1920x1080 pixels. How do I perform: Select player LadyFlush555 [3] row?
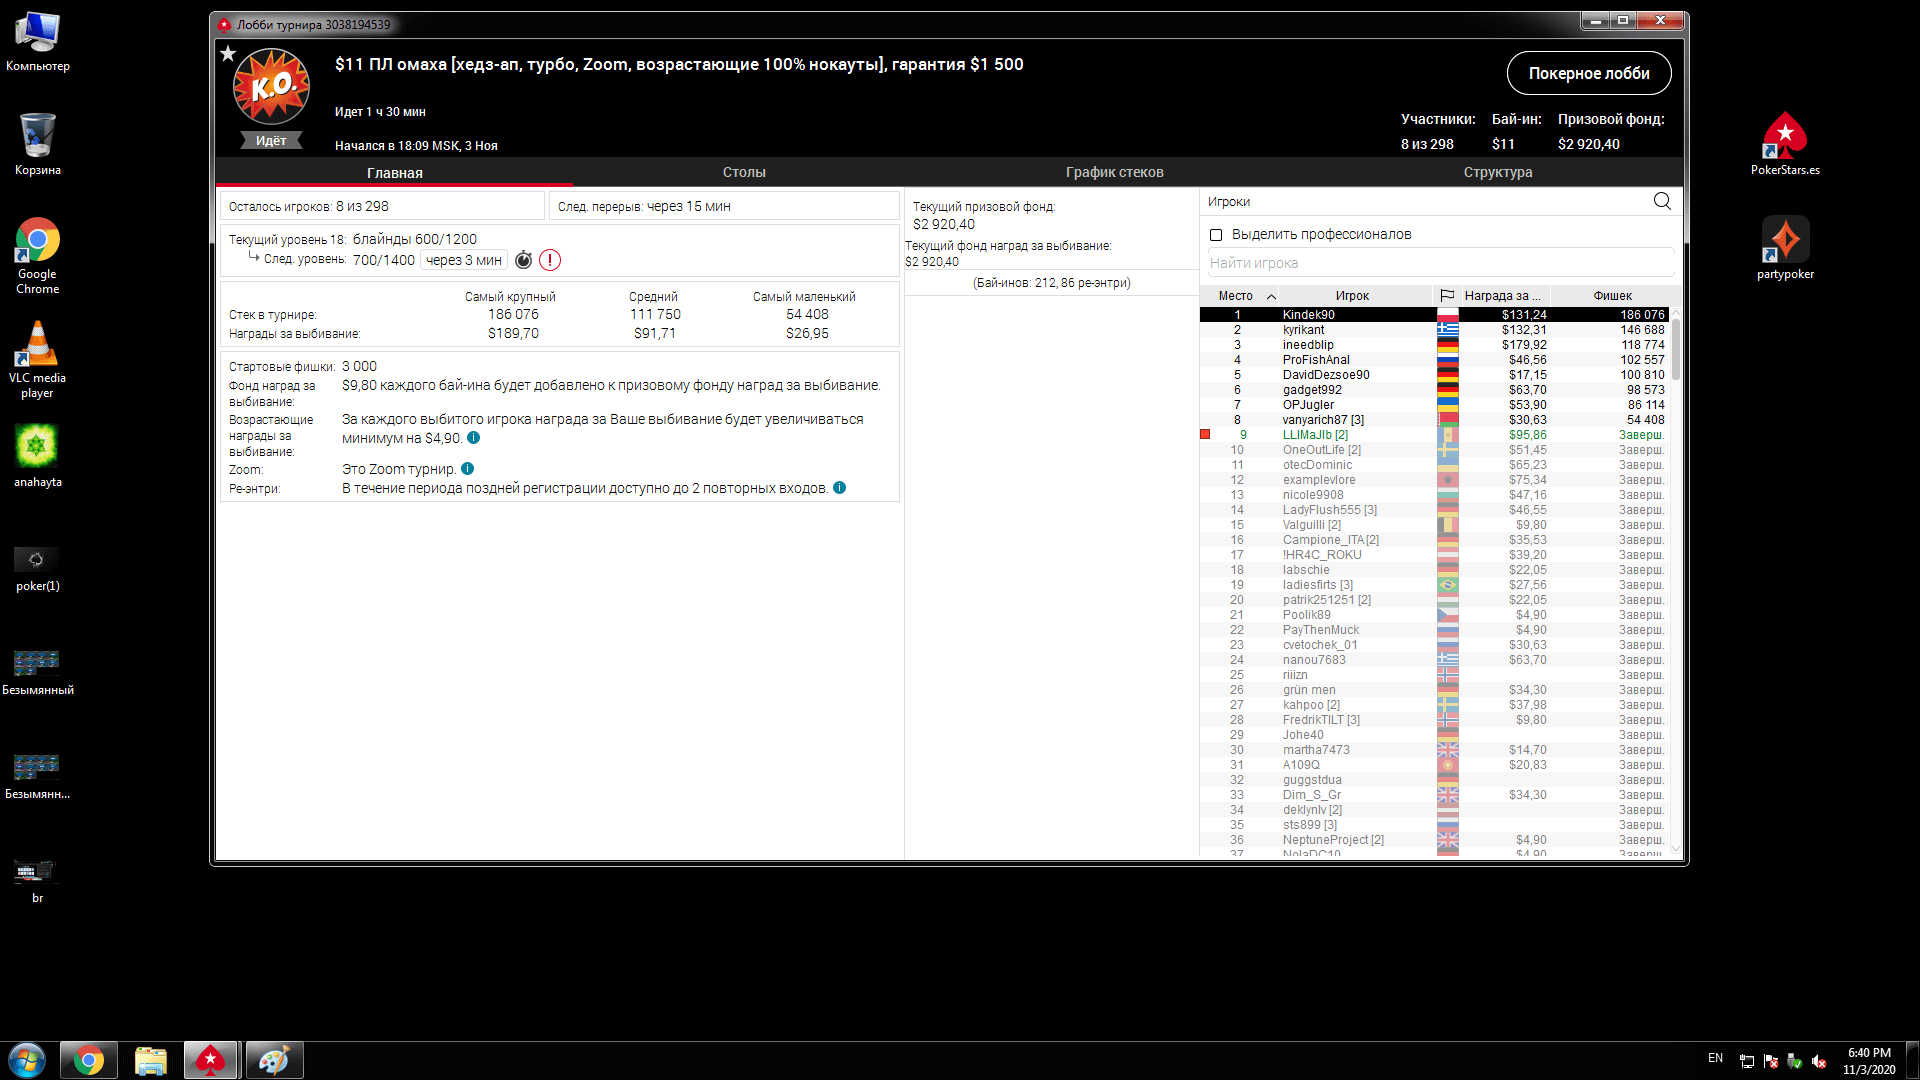(x=1435, y=510)
